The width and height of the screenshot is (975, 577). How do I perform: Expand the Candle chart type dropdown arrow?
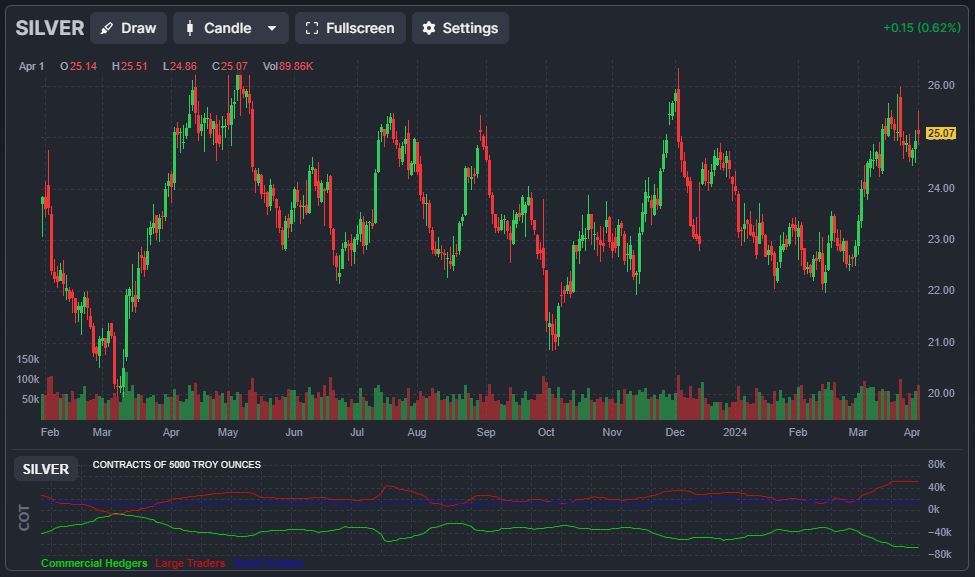[x=272, y=28]
